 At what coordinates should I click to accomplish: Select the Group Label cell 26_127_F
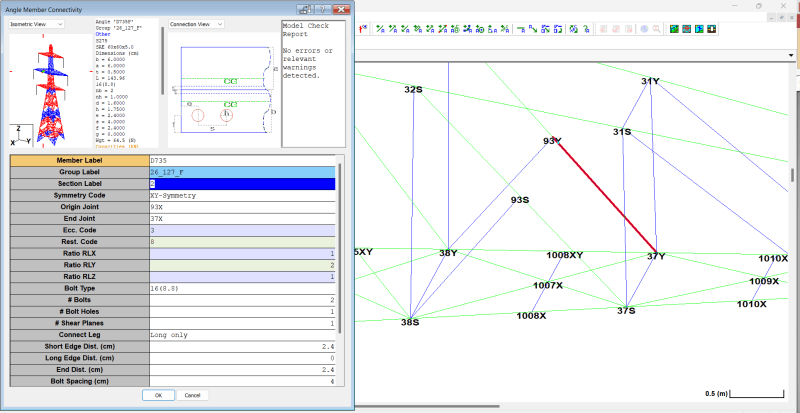(242, 172)
